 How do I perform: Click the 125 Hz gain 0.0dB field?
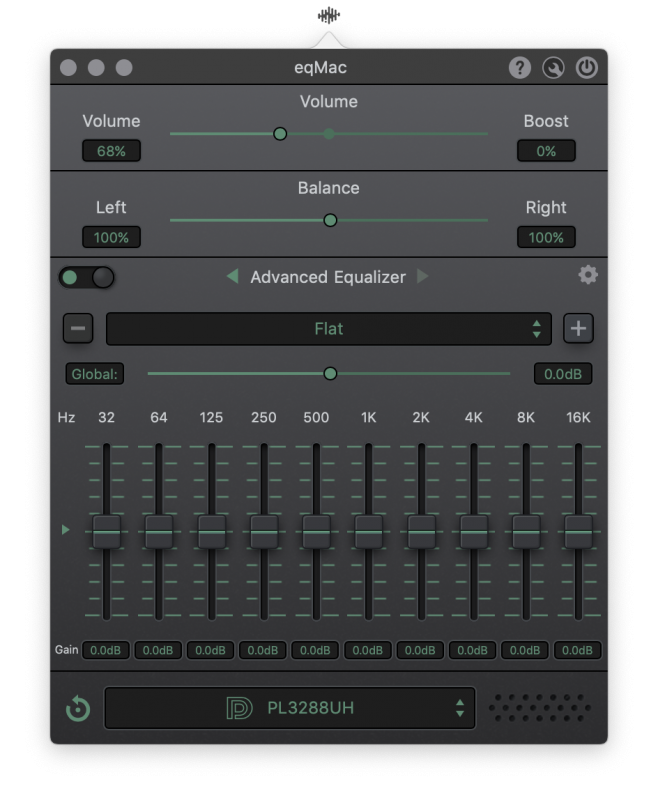pyautogui.click(x=210, y=650)
